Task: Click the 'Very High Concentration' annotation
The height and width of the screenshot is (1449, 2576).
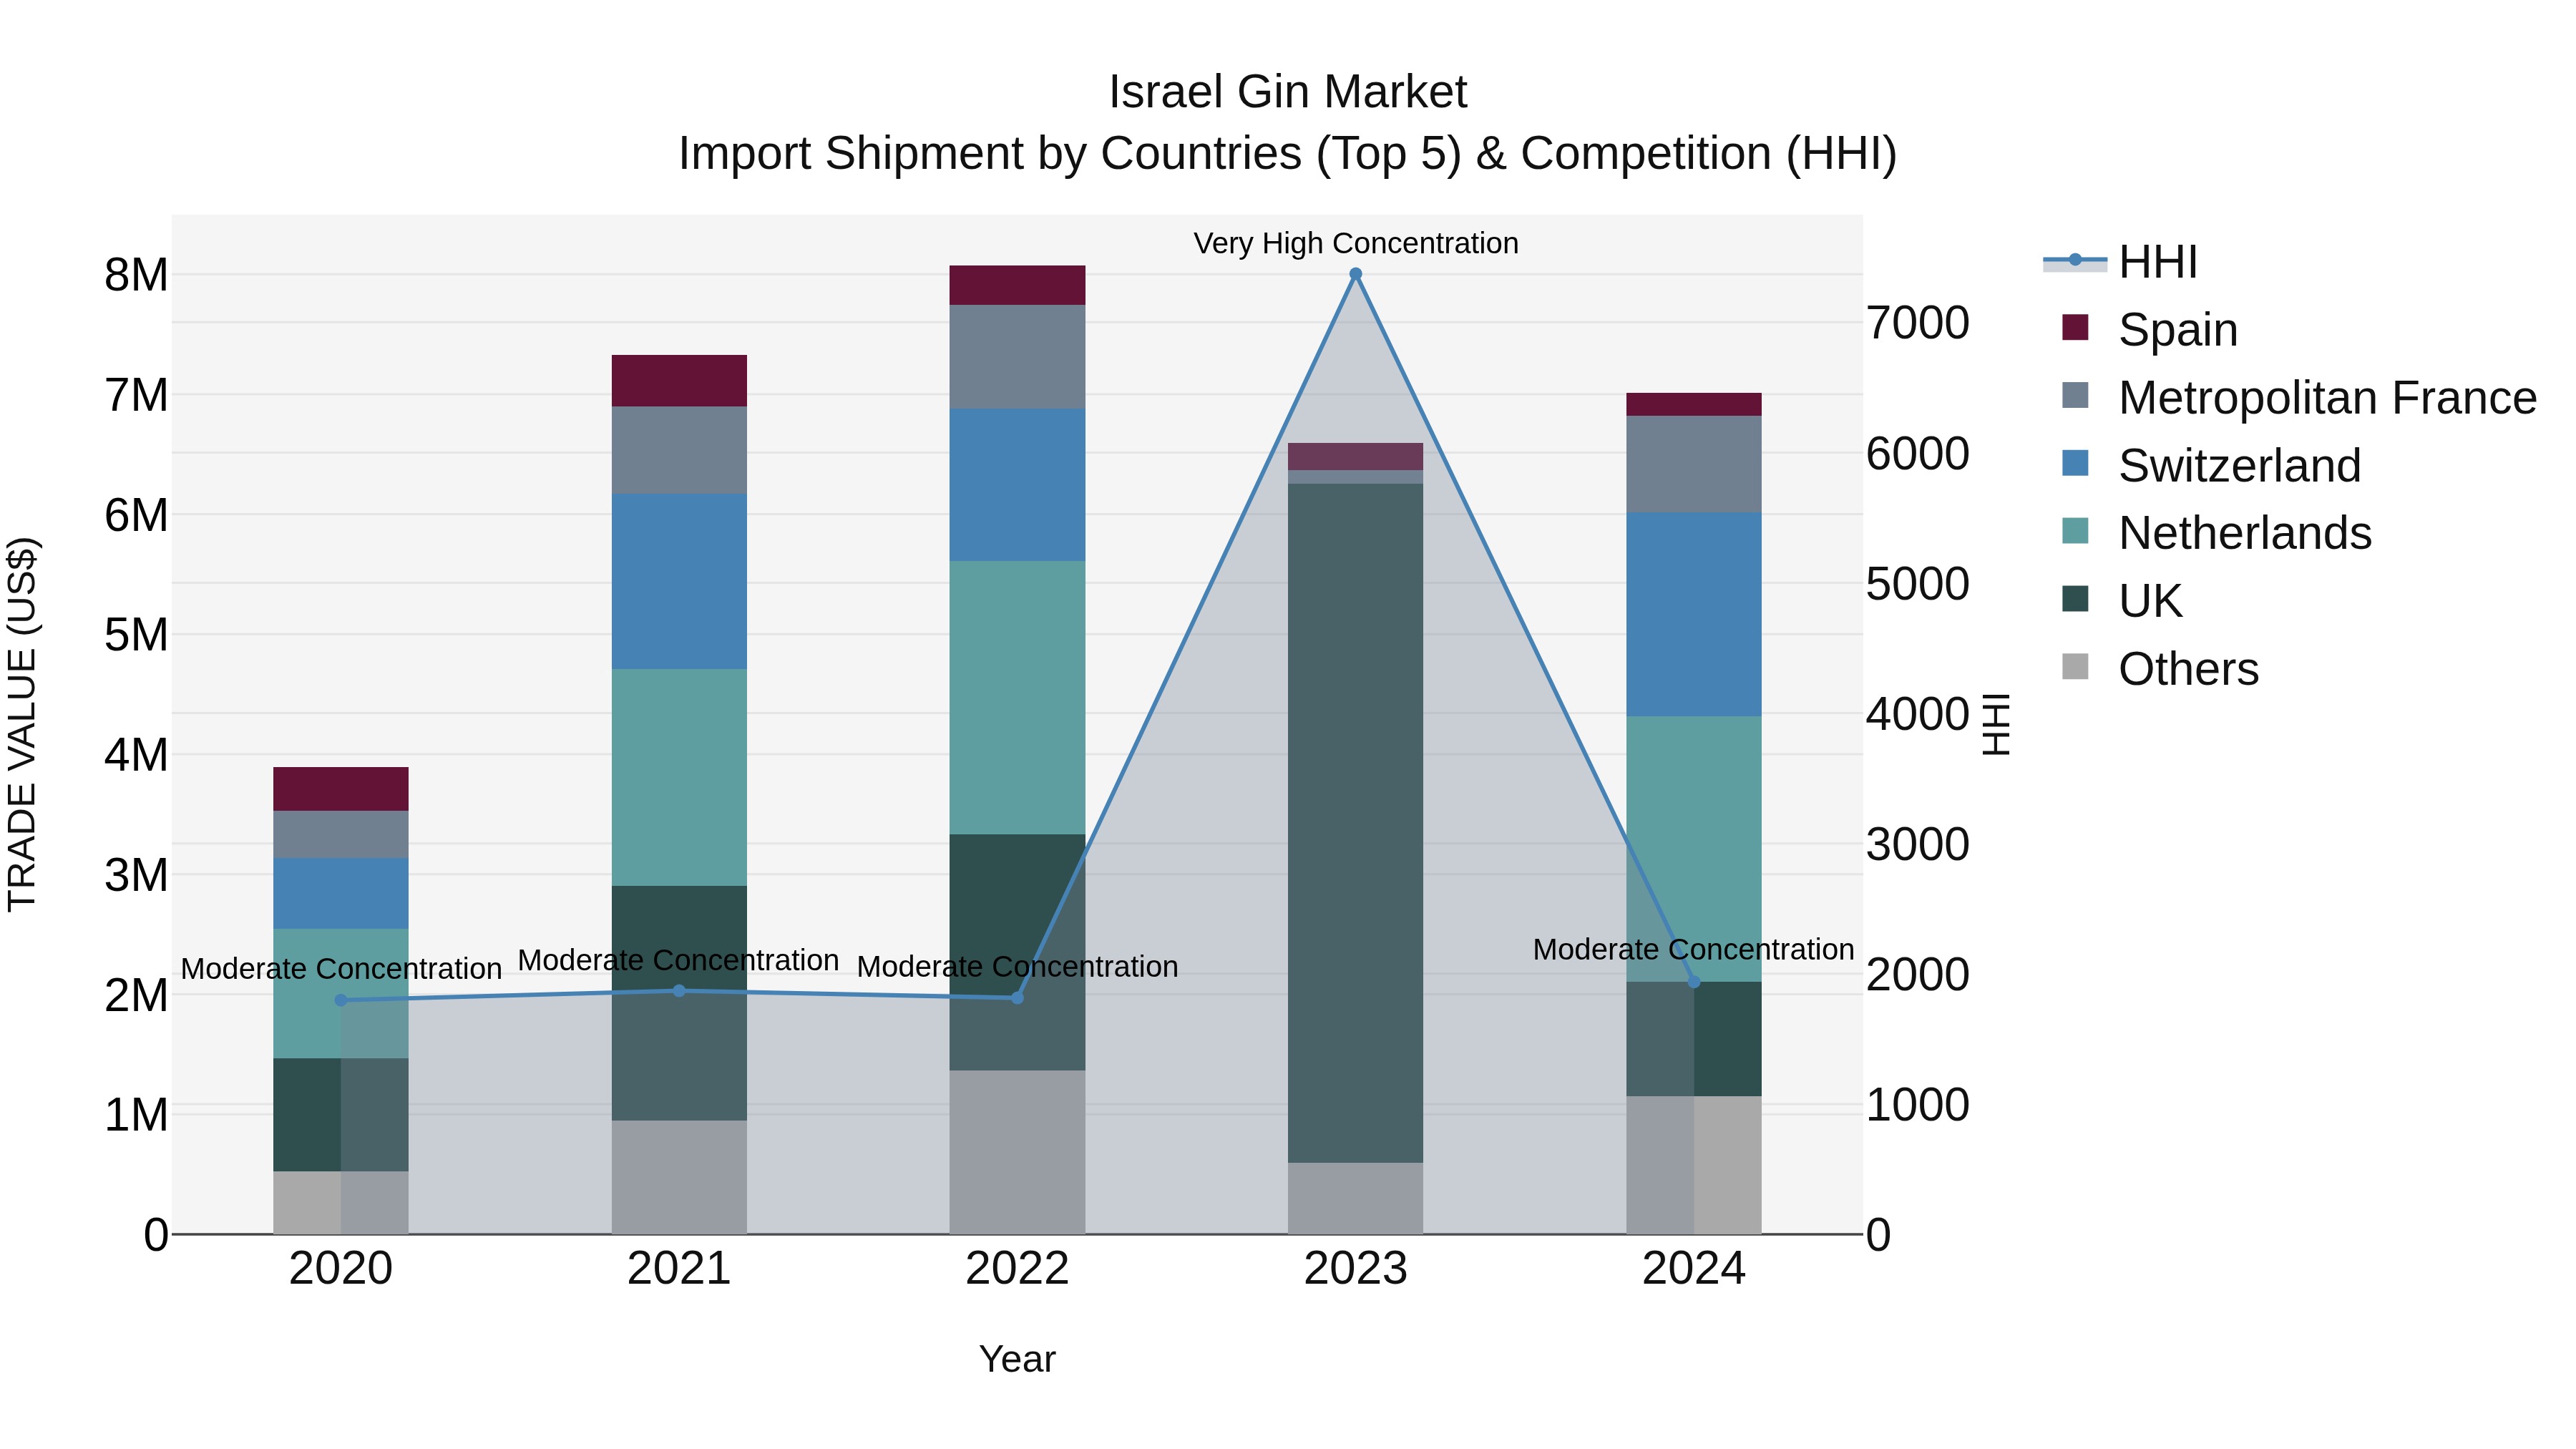Action: click(1356, 243)
